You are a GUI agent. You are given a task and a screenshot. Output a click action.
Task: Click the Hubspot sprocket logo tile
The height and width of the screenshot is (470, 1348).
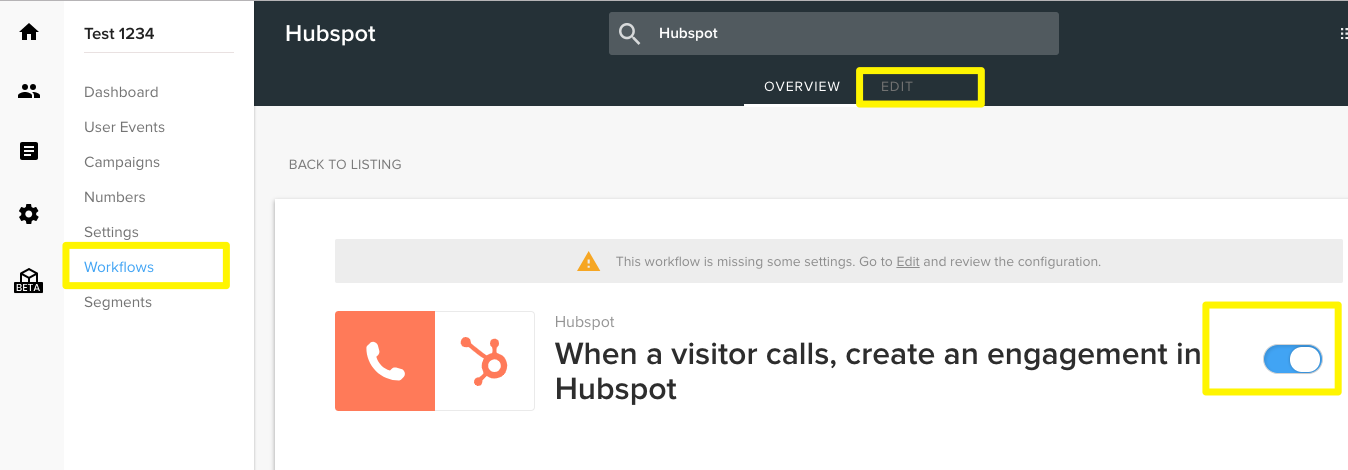485,361
